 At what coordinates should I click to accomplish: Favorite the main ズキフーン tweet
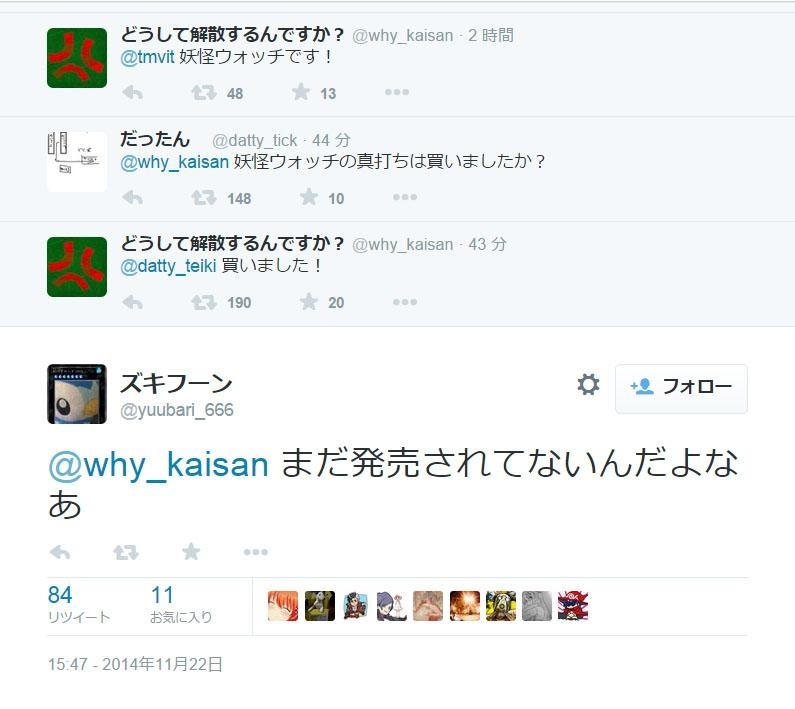coord(191,551)
